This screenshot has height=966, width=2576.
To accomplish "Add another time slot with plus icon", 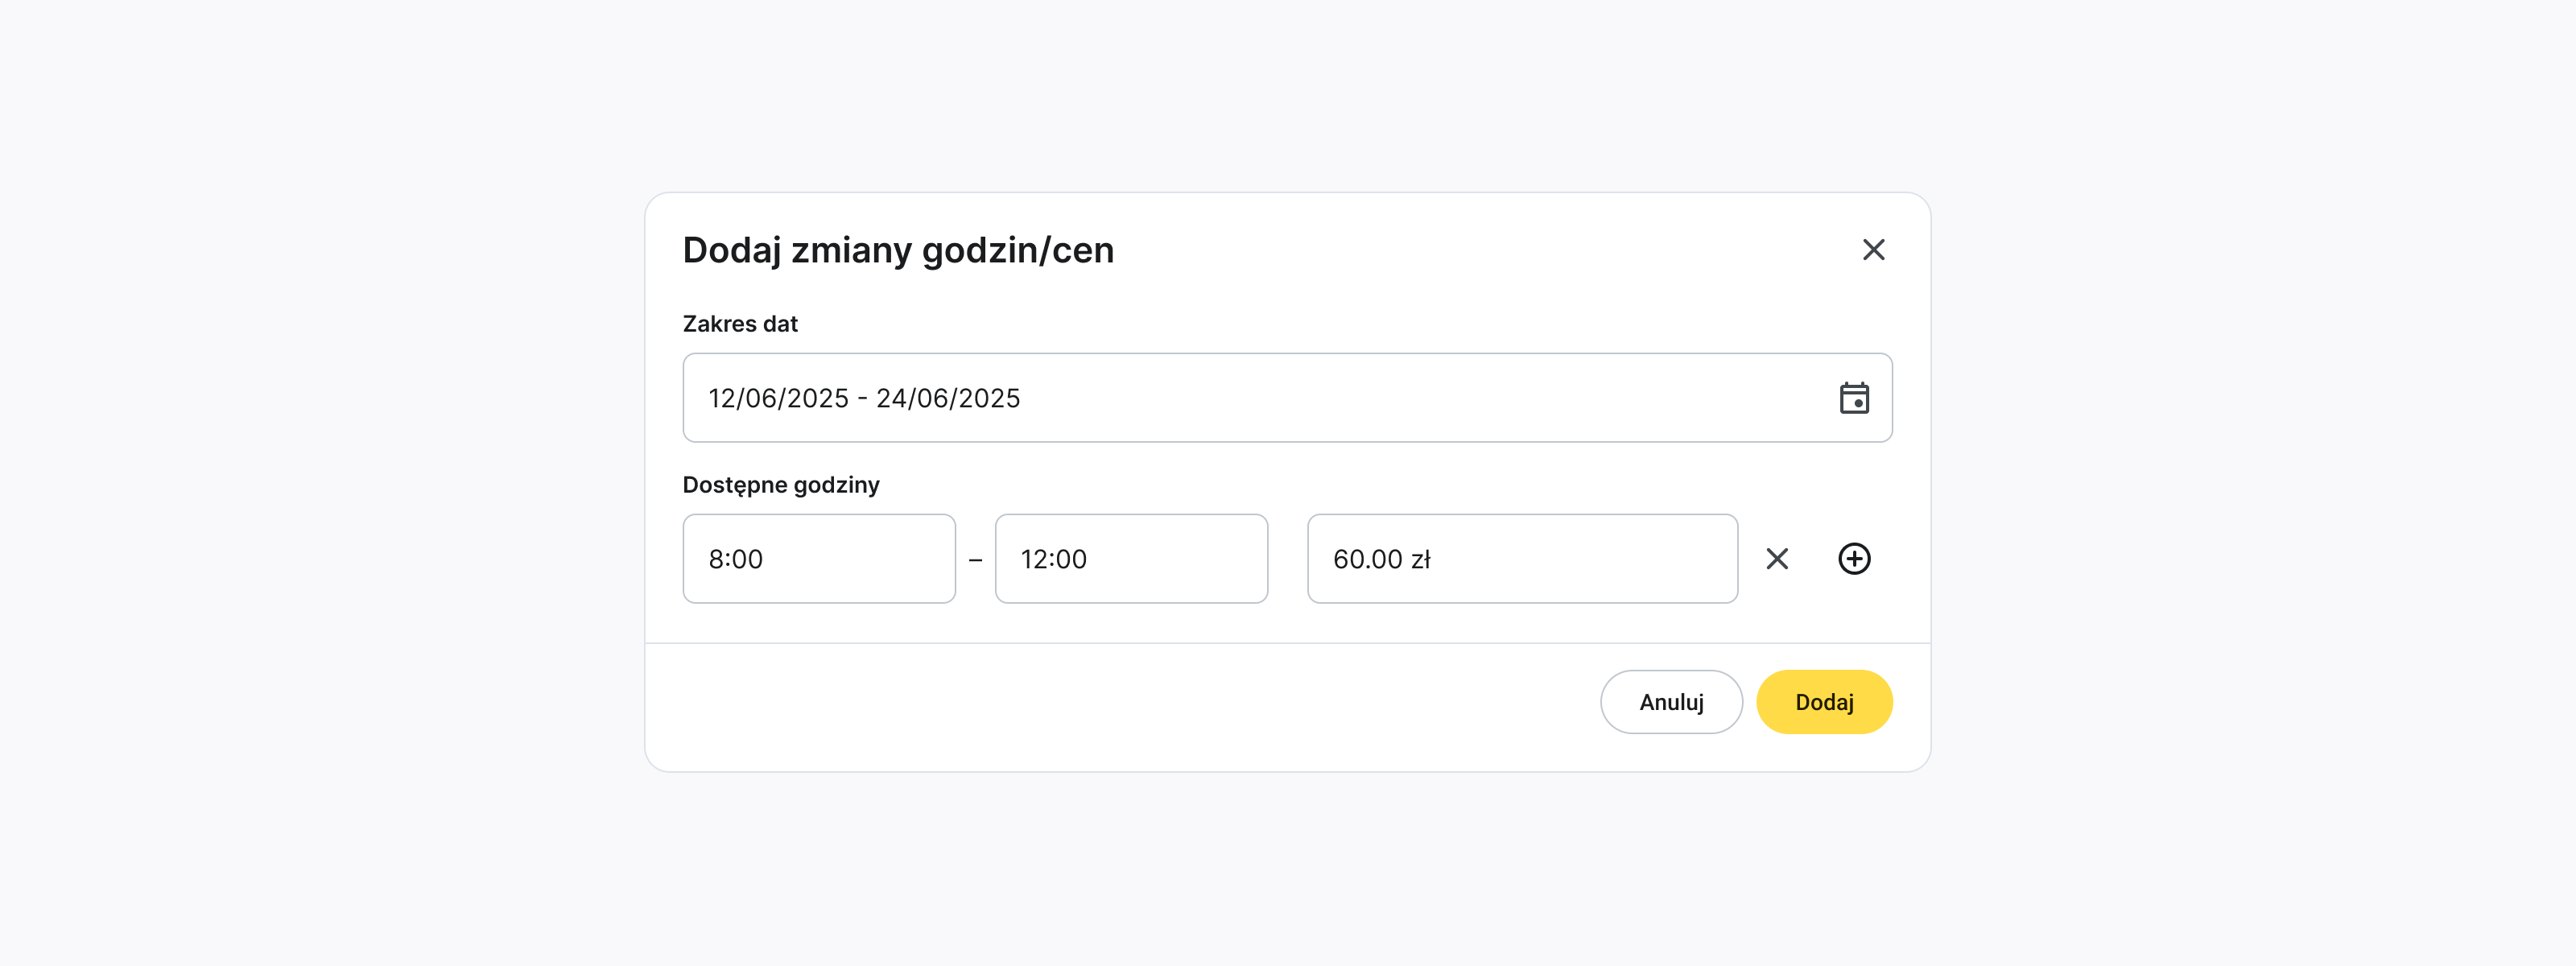I will coord(1854,559).
